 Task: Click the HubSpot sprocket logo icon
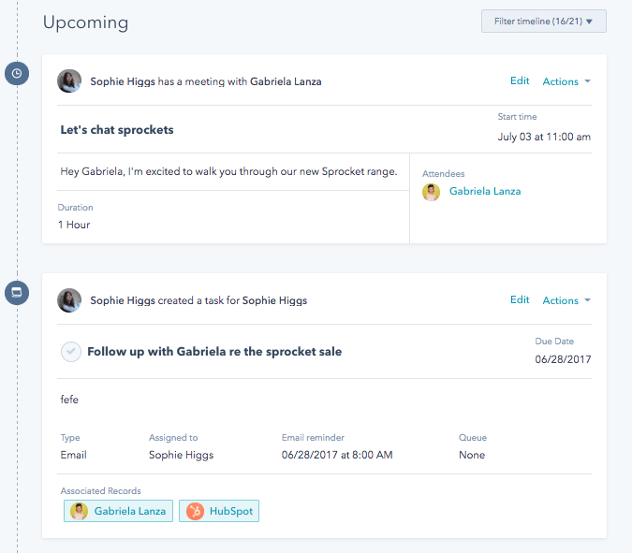194,511
